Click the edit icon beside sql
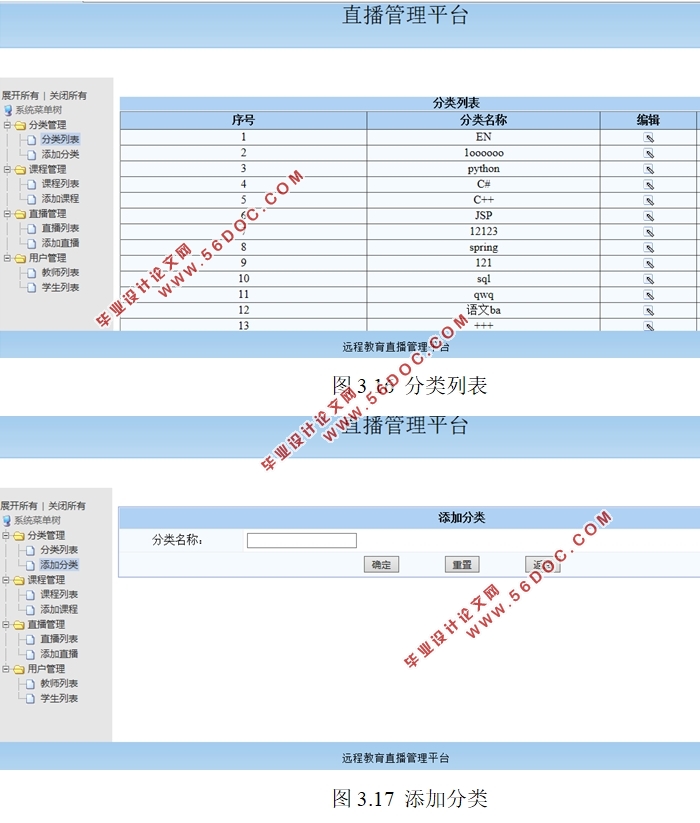The height and width of the screenshot is (823, 700). [648, 279]
